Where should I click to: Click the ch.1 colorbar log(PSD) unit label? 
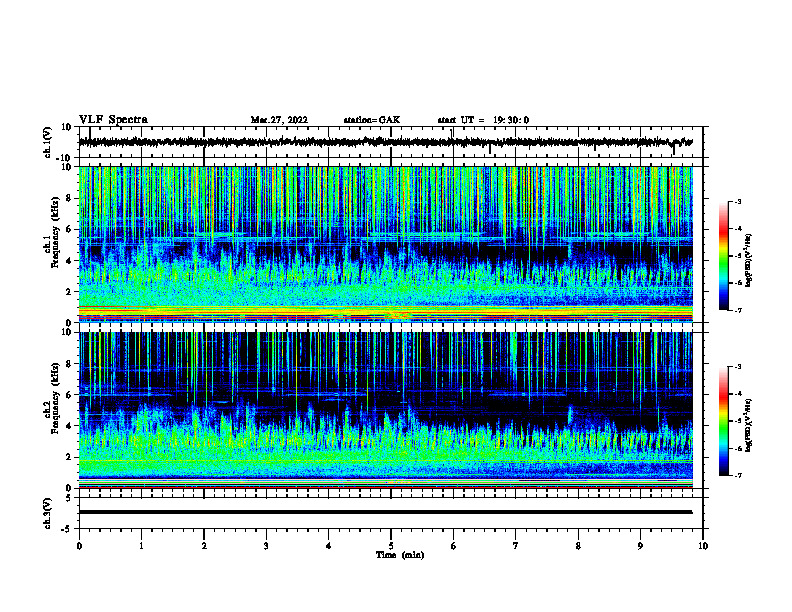[x=749, y=260]
